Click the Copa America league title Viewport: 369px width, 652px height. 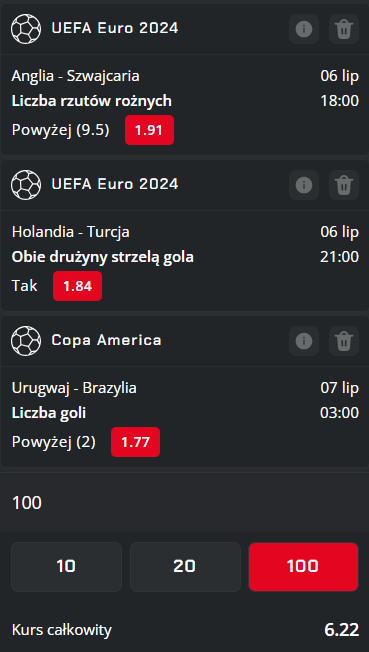pyautogui.click(x=106, y=341)
